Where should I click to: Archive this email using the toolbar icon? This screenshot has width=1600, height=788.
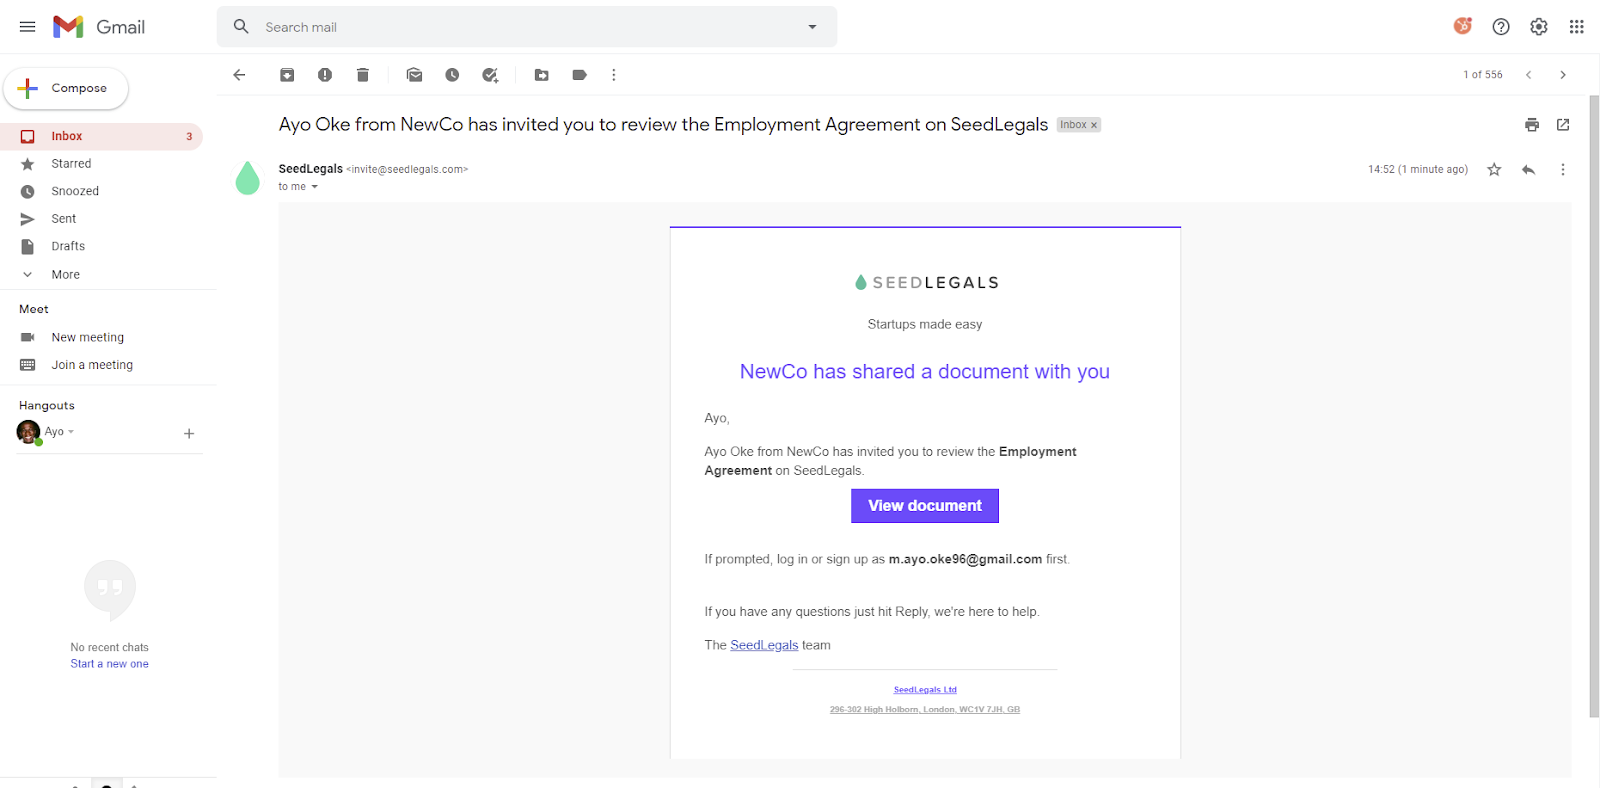click(287, 75)
